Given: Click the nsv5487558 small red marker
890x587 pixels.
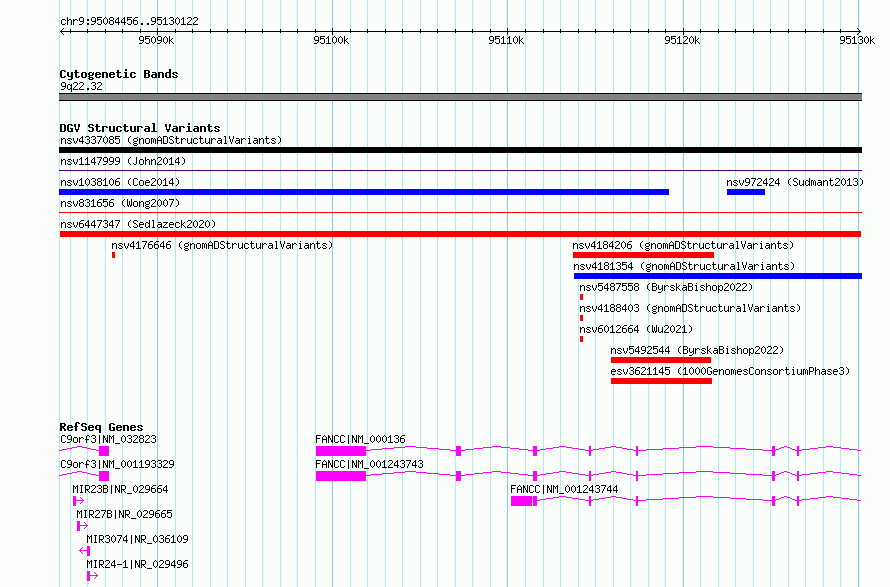Looking at the screenshot, I should click(x=581, y=297).
